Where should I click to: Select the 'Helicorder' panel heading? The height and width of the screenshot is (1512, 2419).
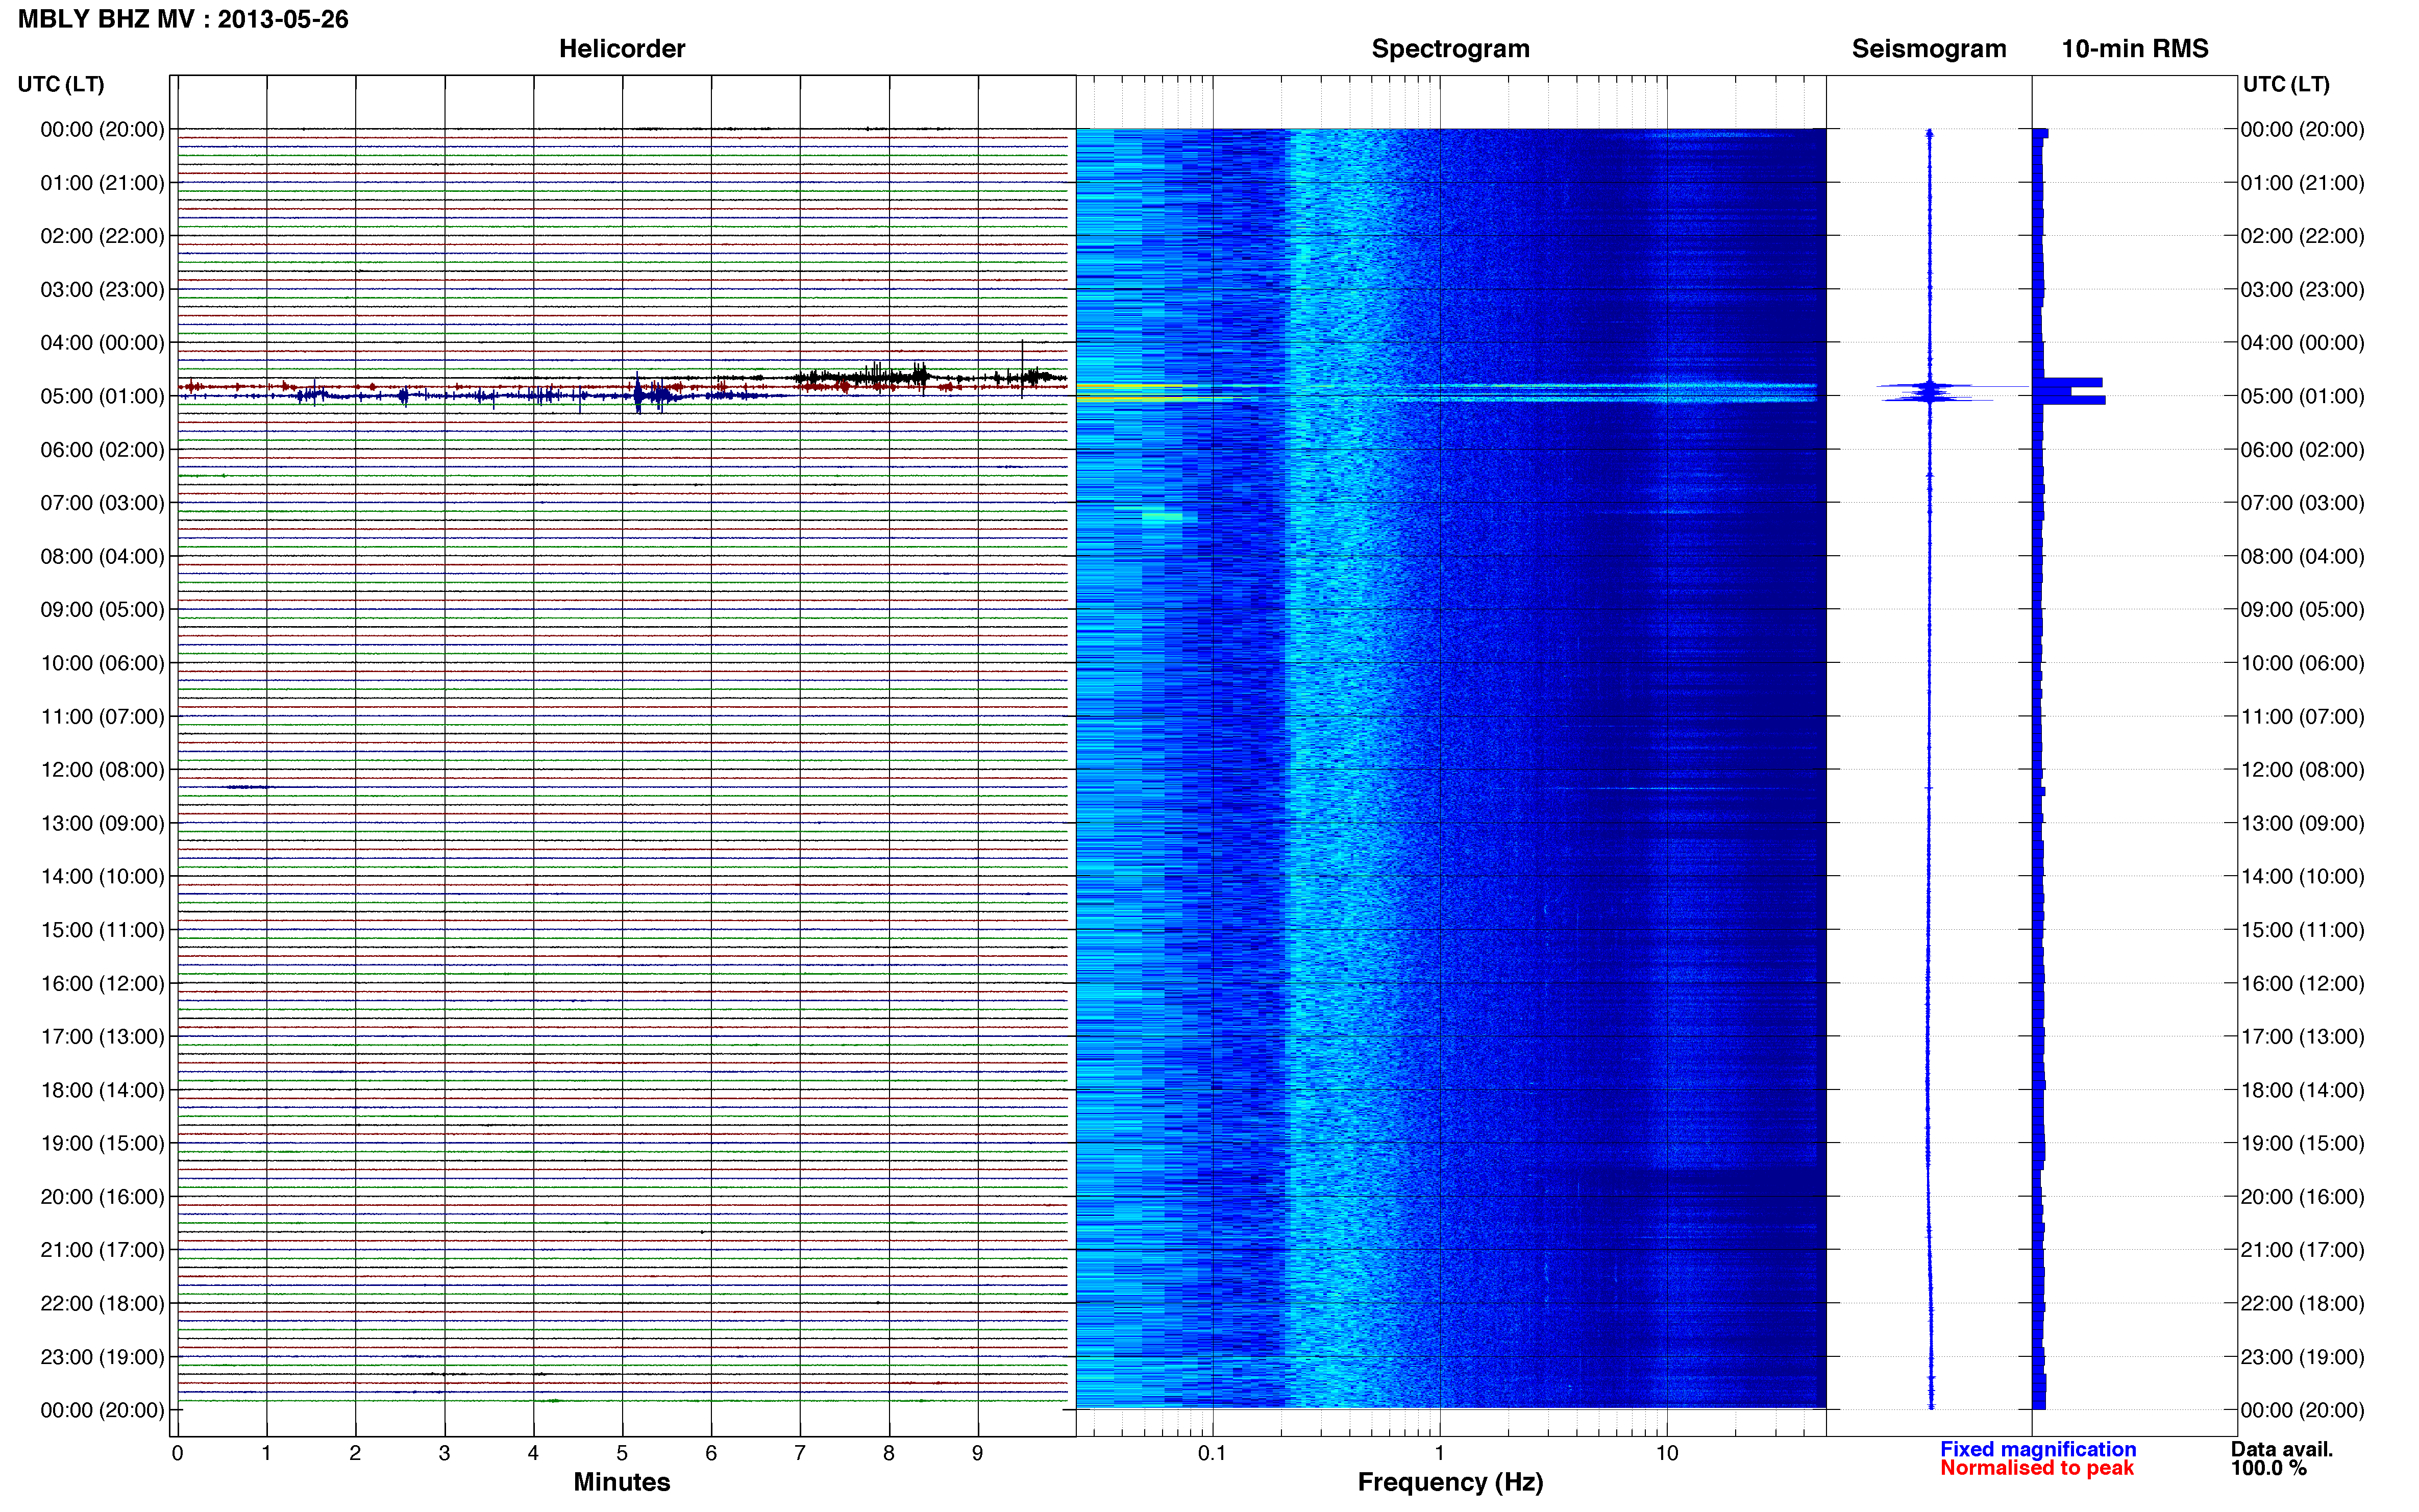(621, 49)
